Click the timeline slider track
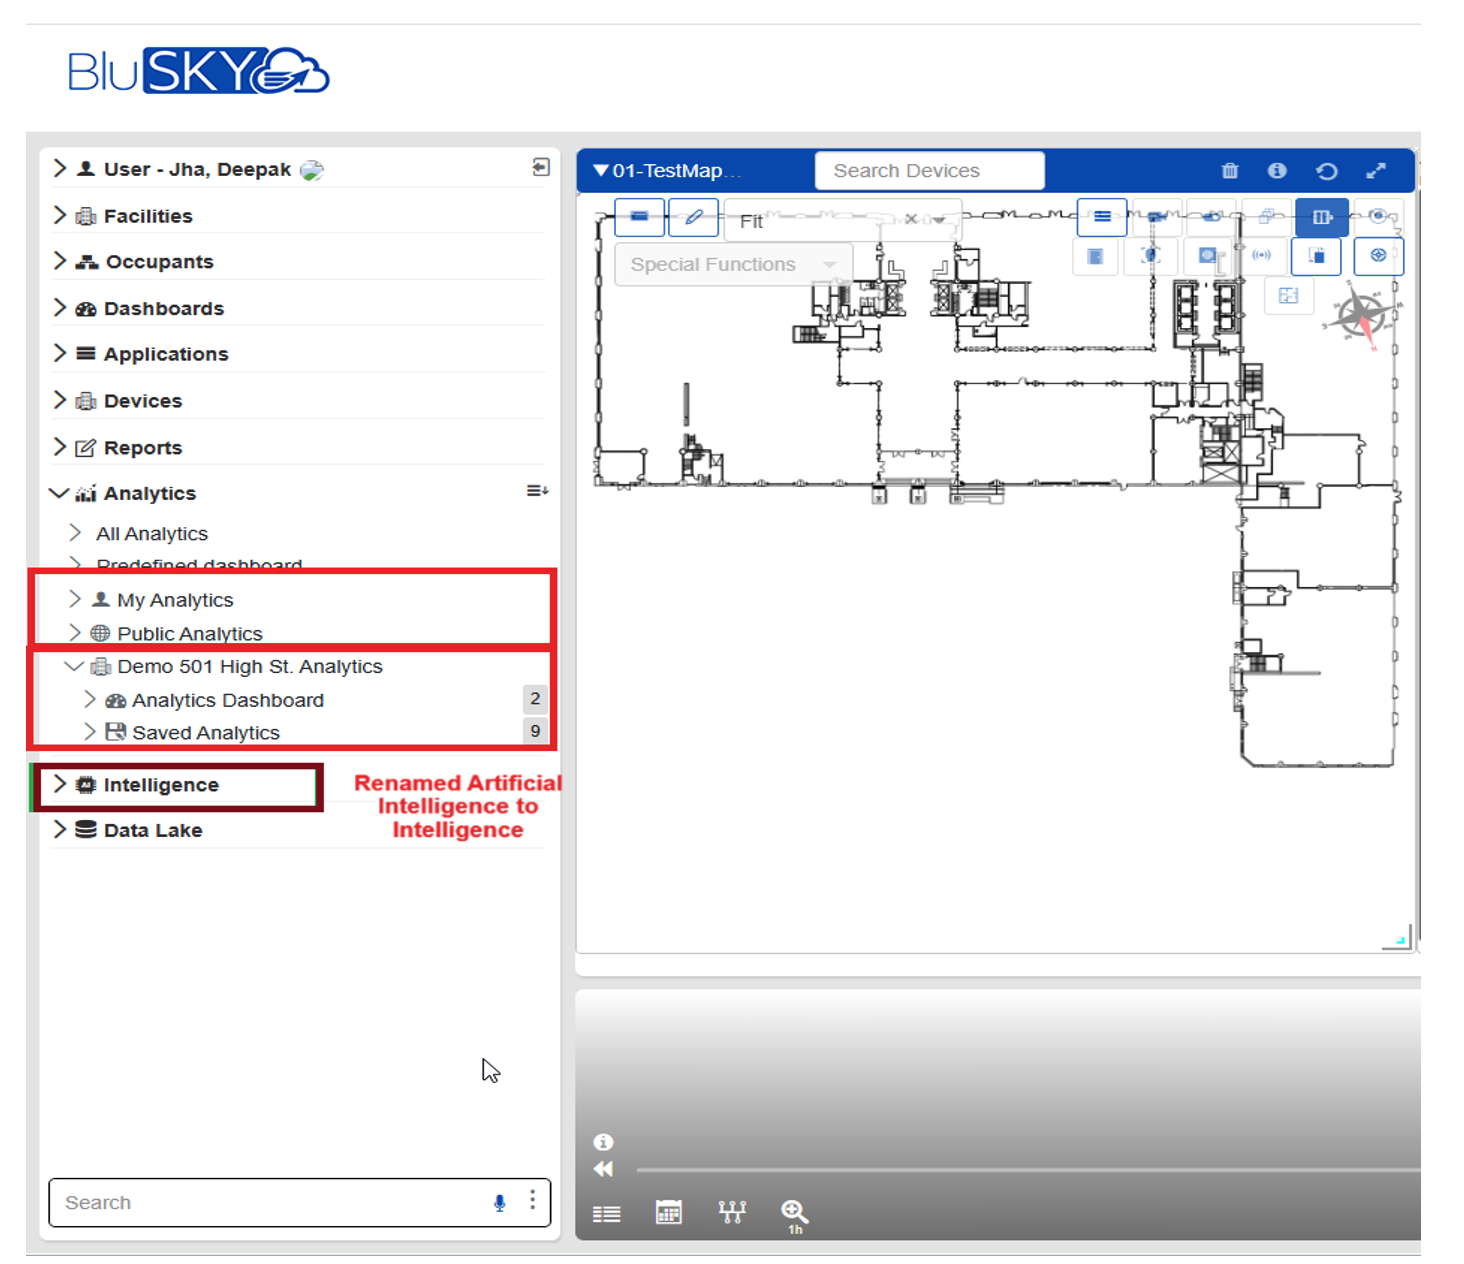 [x=1028, y=1169]
